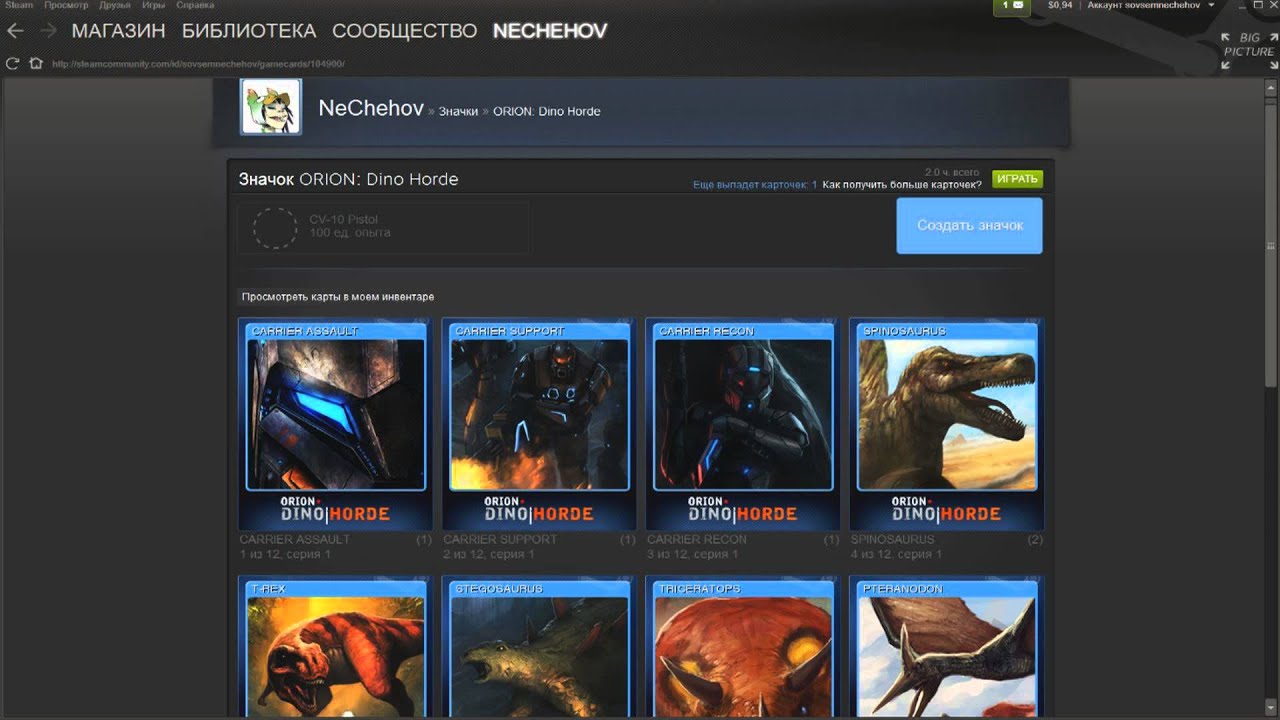The width and height of the screenshot is (1280, 720).
Task: Open the Spinosaurus card
Action: click(x=946, y=424)
